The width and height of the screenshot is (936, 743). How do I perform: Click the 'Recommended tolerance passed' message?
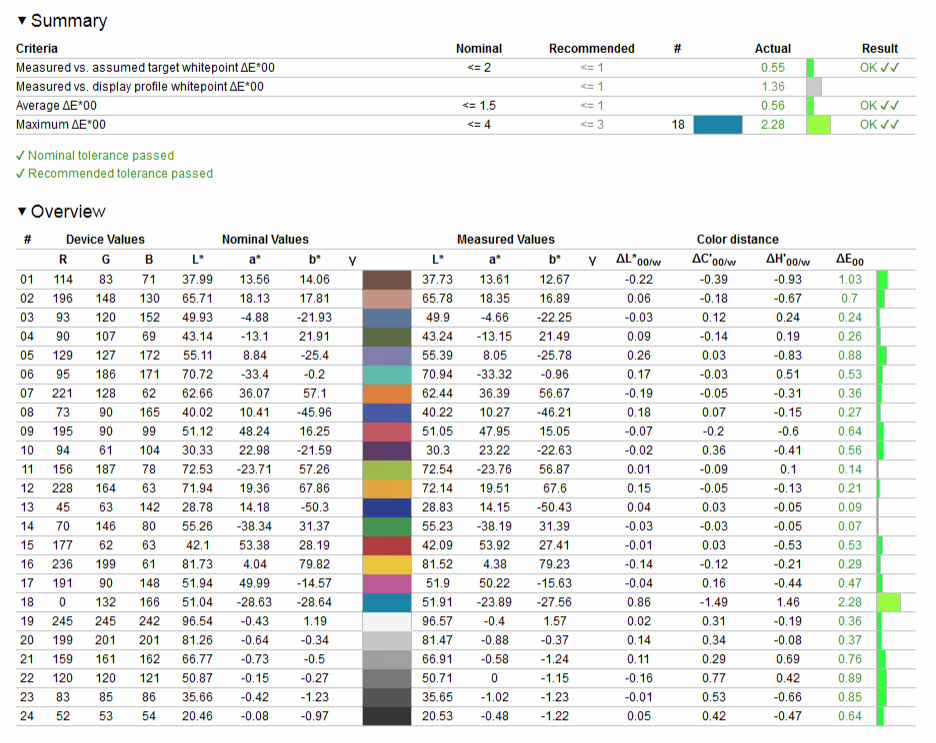pos(120,174)
